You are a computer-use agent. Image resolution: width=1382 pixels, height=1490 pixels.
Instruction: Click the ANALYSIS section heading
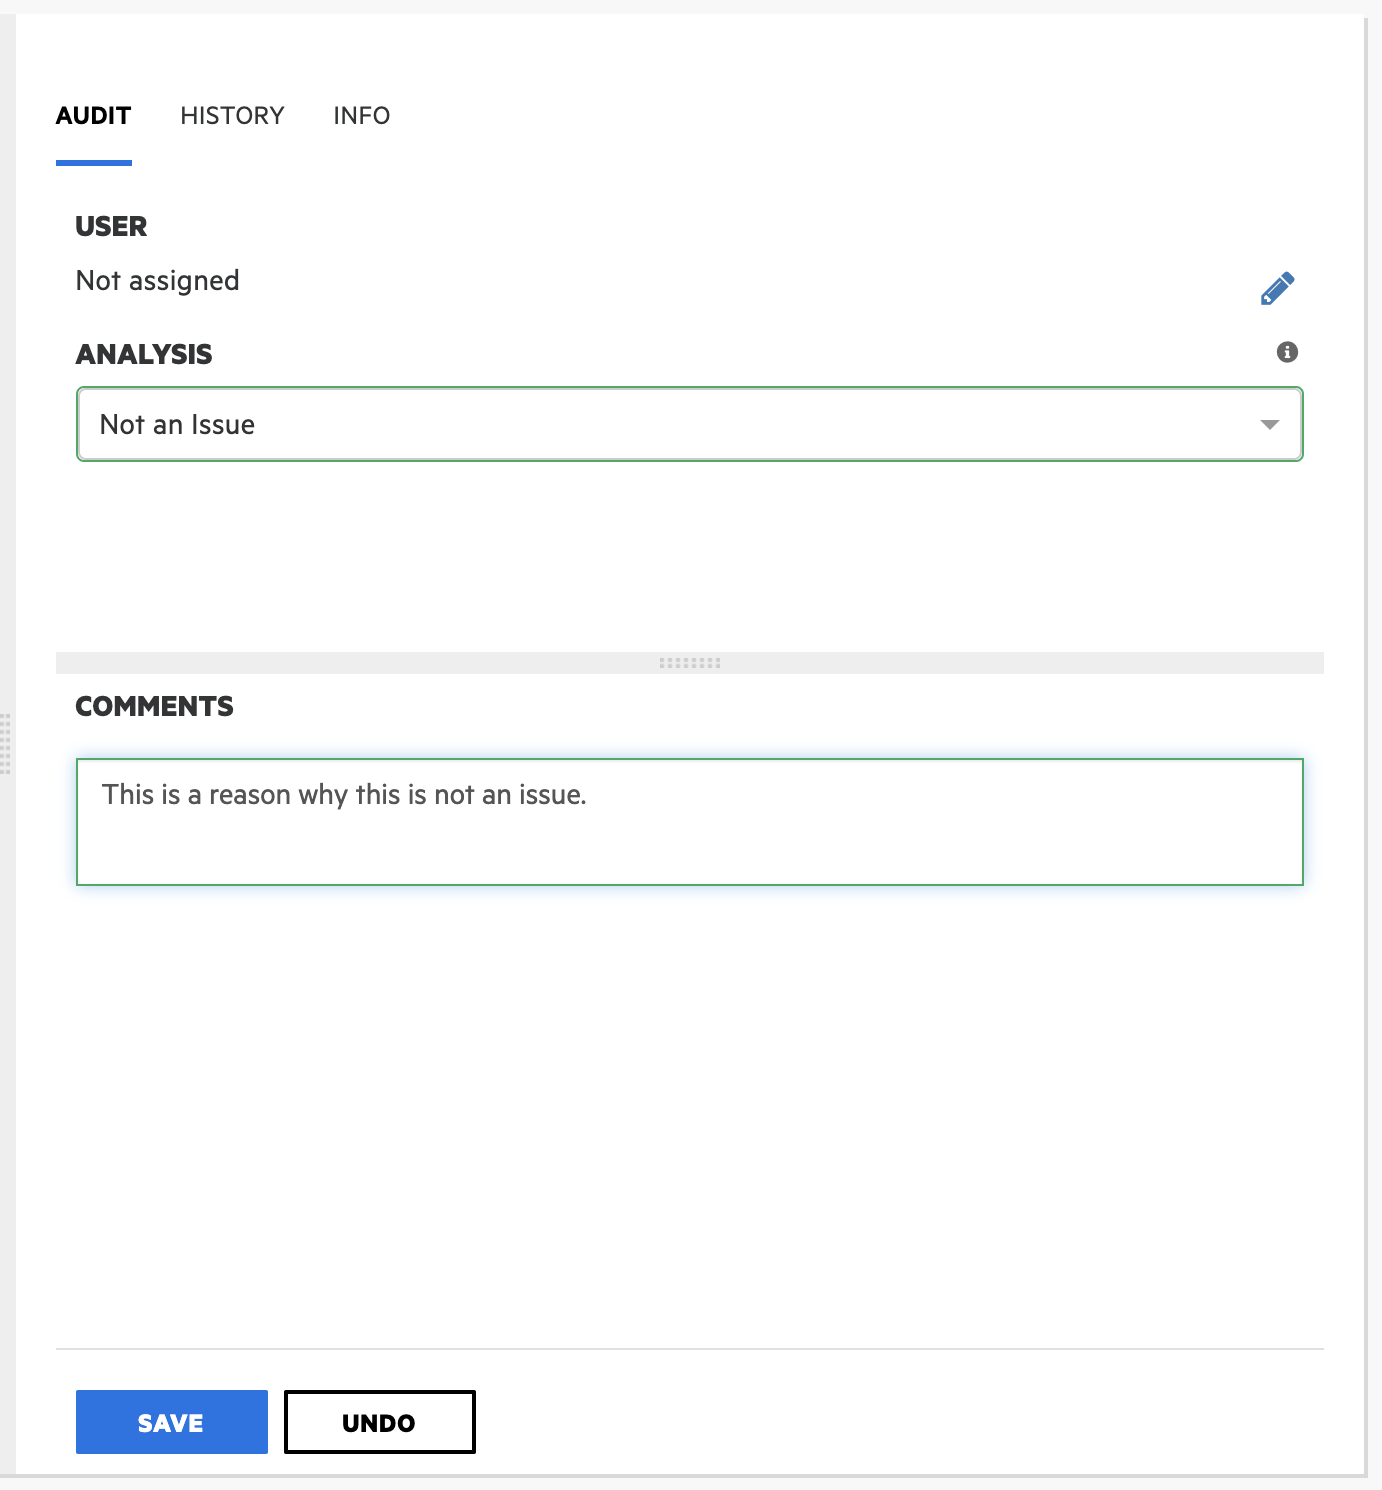click(x=144, y=355)
